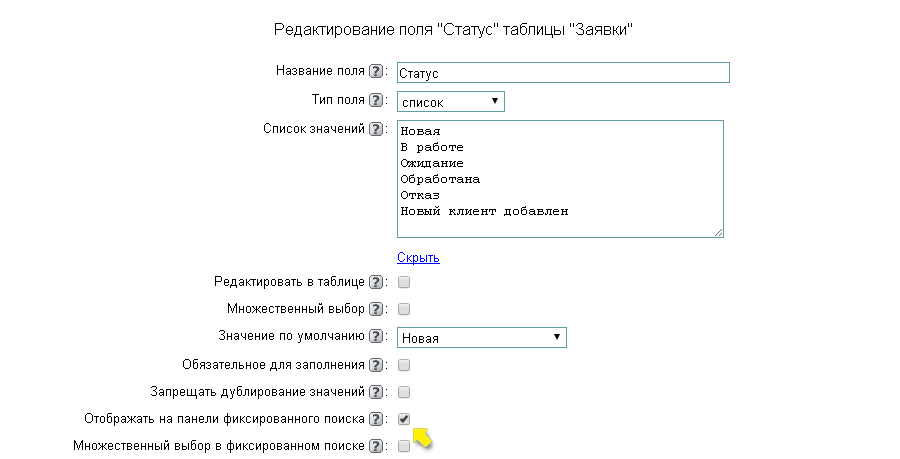Viewport: 900px width, 459px height.
Task: Click help icon for "Значение по умолчанию"
Action: 376,337
